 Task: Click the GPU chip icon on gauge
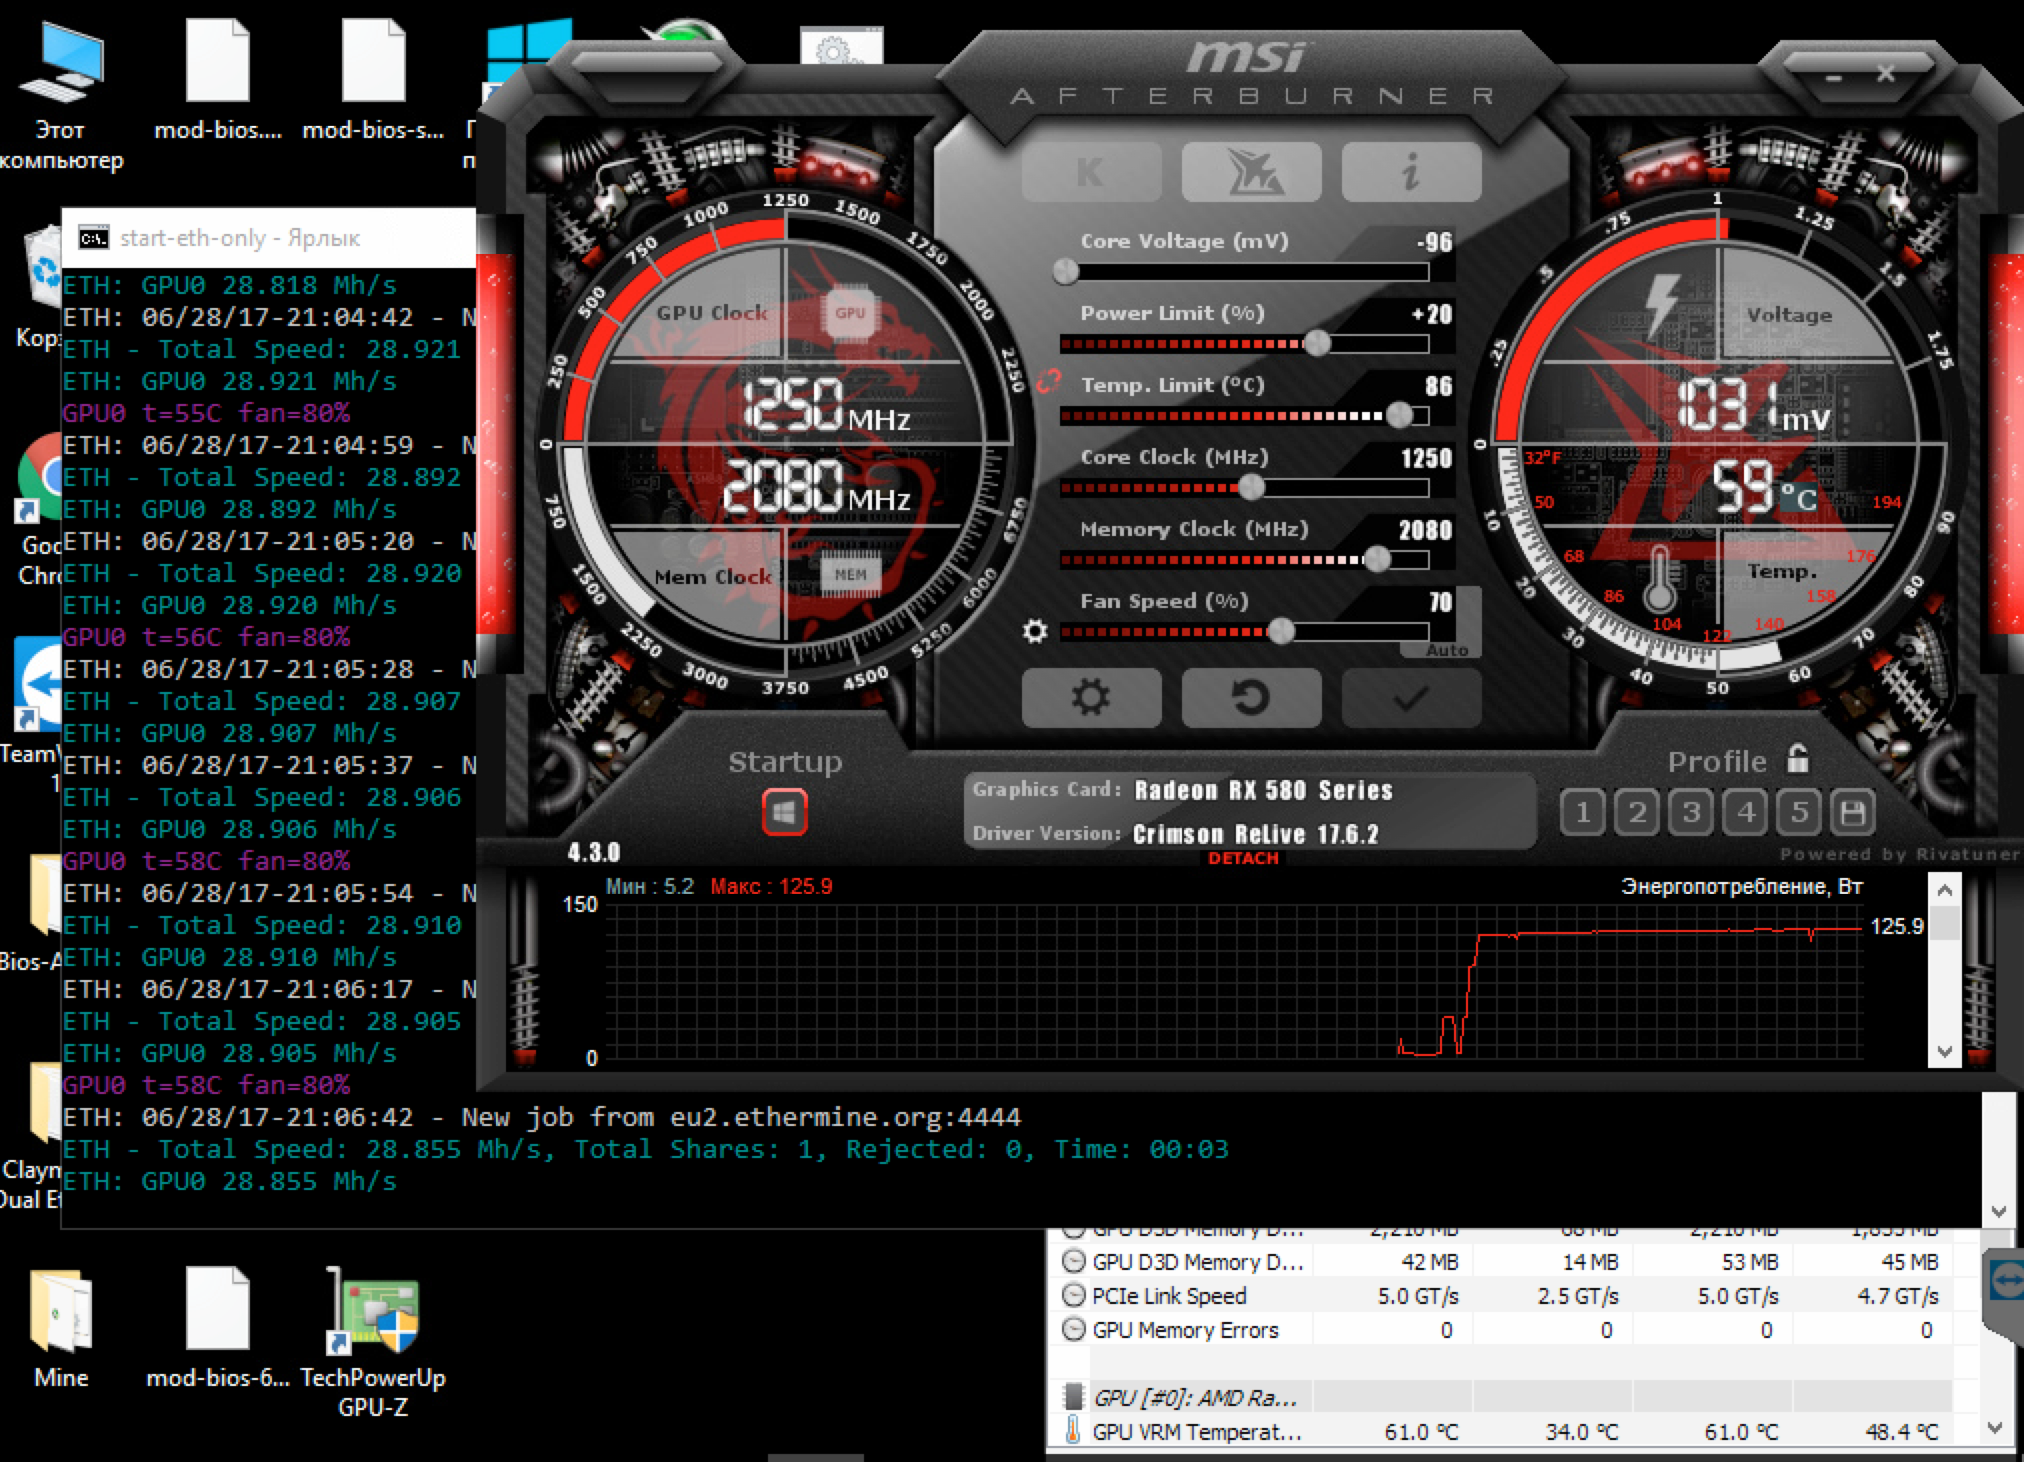850,313
